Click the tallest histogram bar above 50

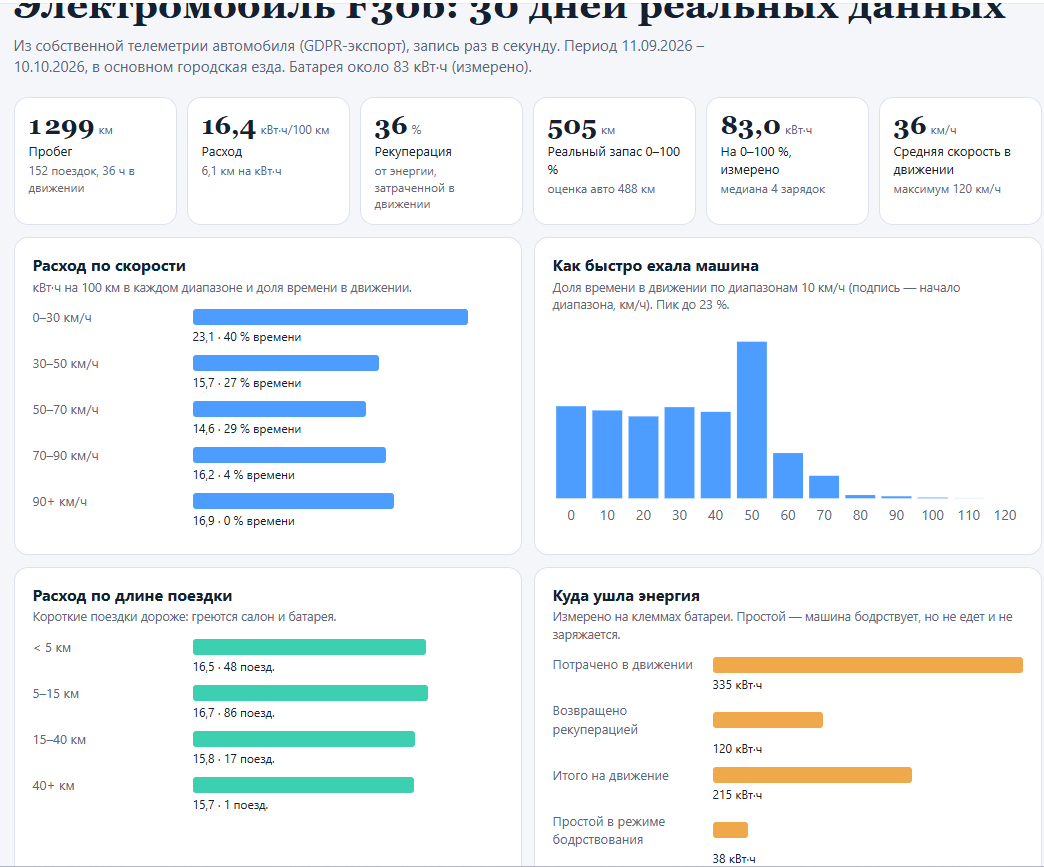click(x=752, y=420)
